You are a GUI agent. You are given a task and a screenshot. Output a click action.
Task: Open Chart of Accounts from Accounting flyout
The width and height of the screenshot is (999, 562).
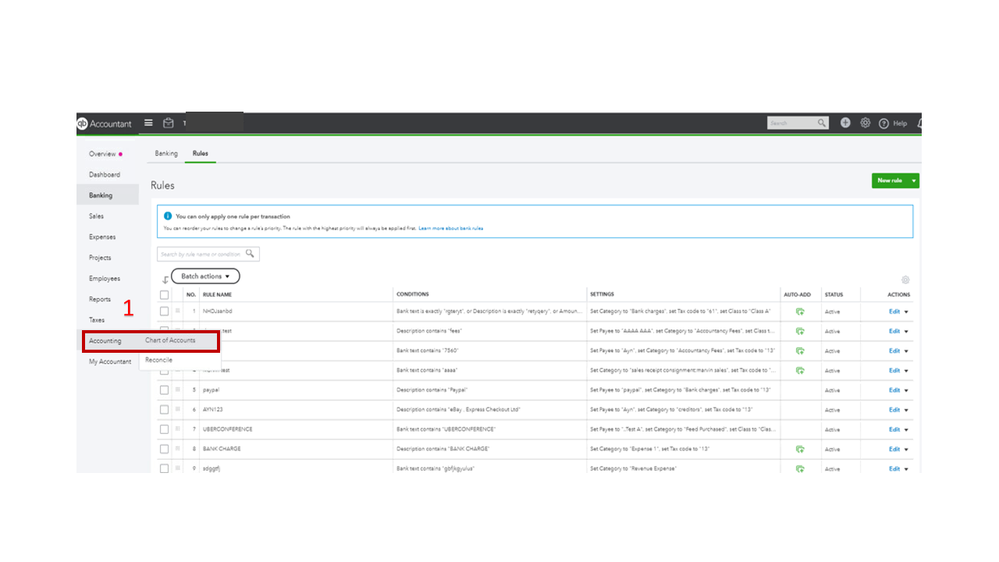coord(170,340)
